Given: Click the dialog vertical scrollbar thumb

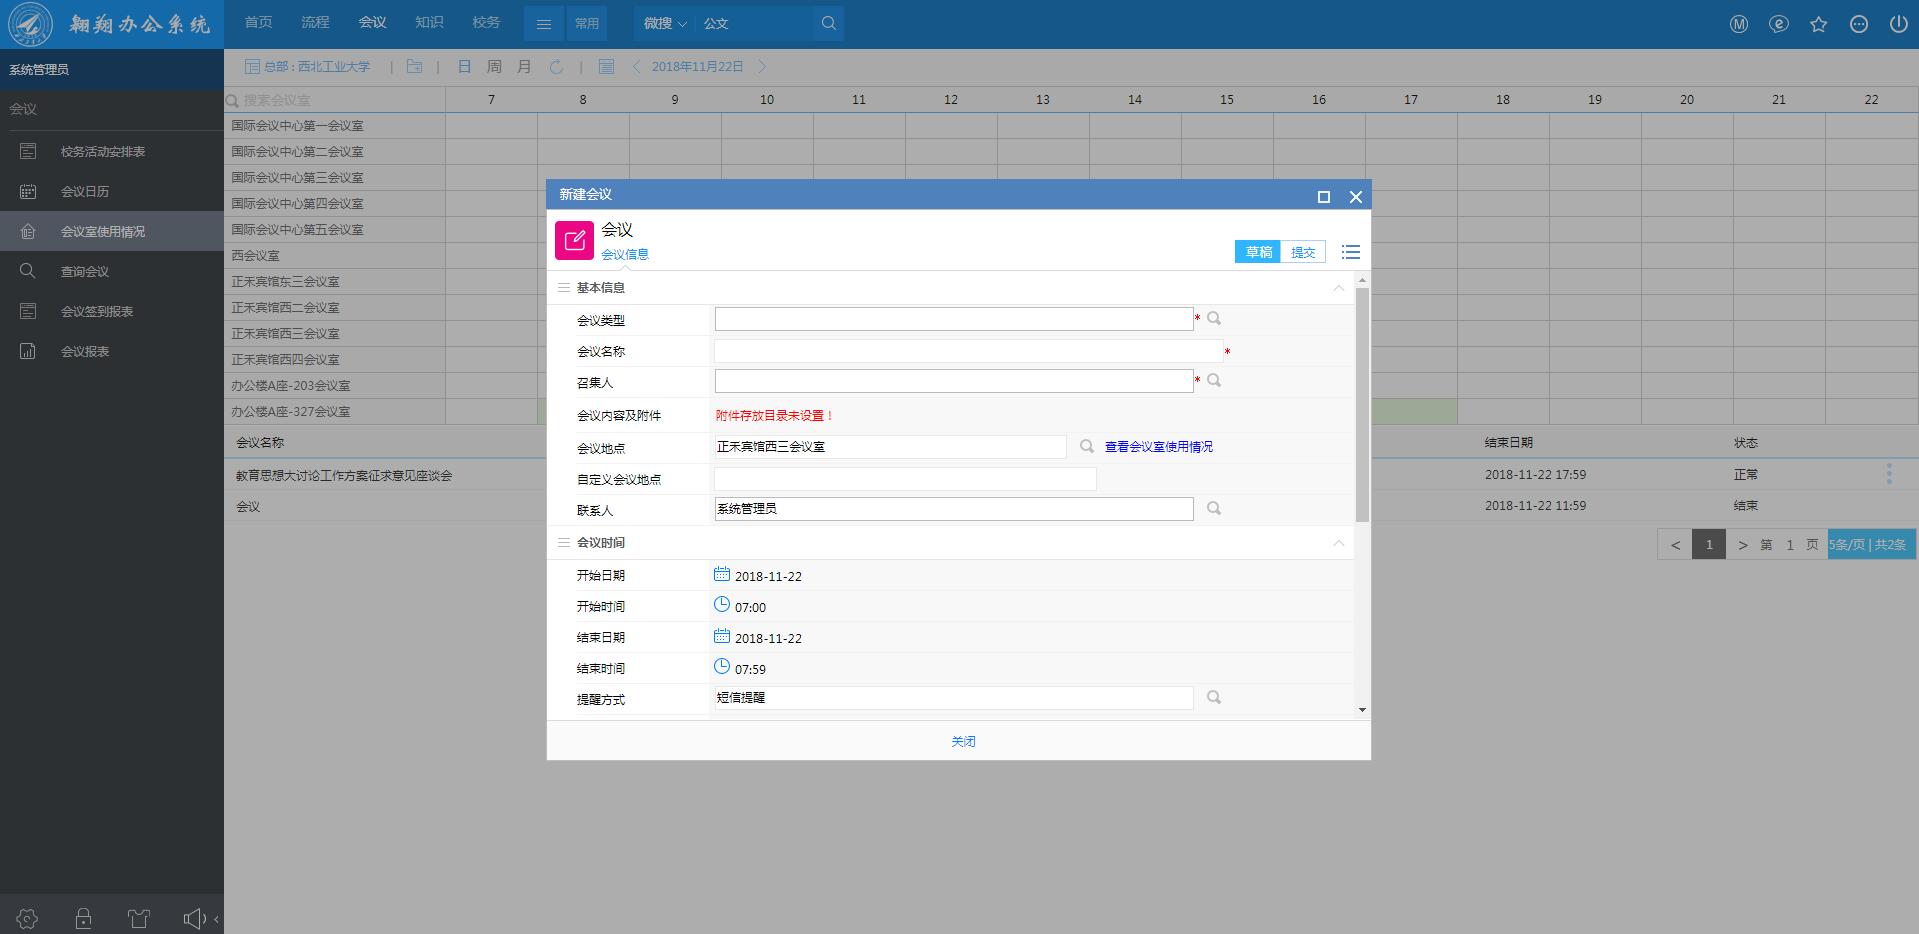Looking at the screenshot, I should (1362, 404).
